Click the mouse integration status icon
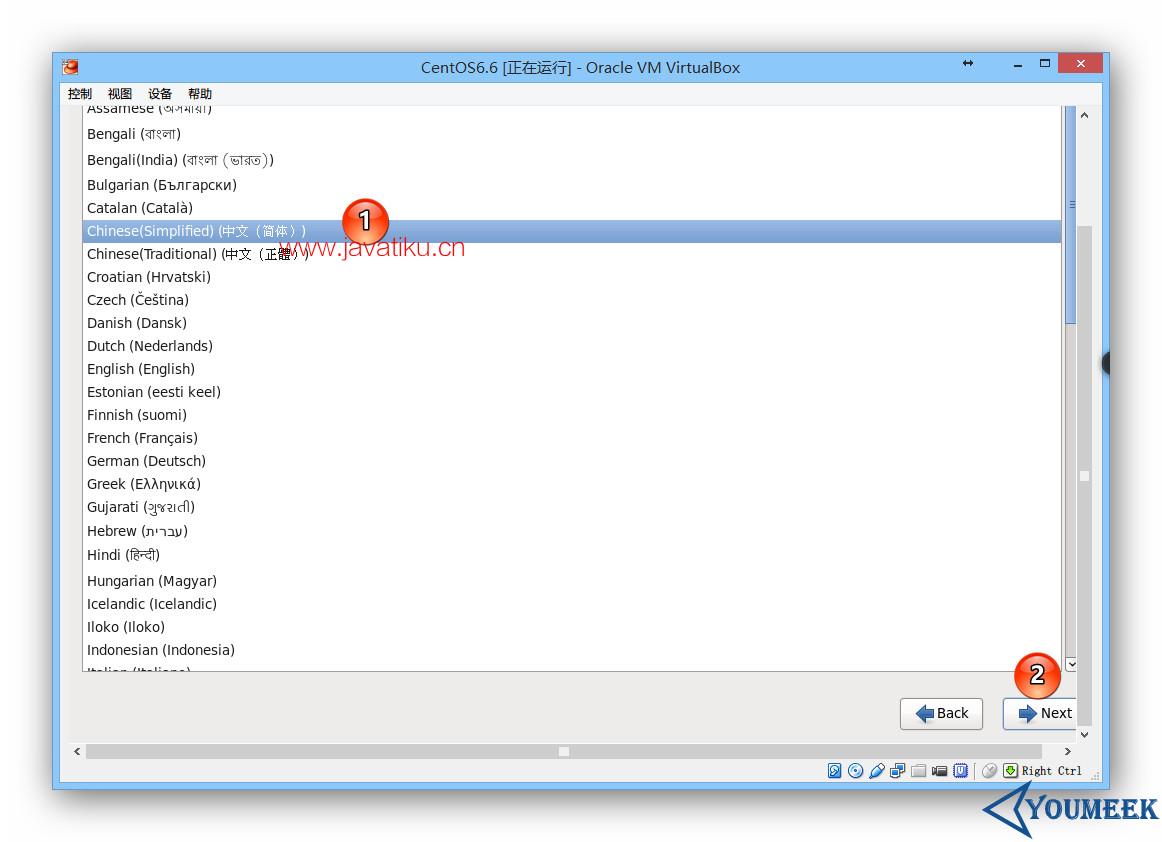1162x842 pixels. pos(989,771)
